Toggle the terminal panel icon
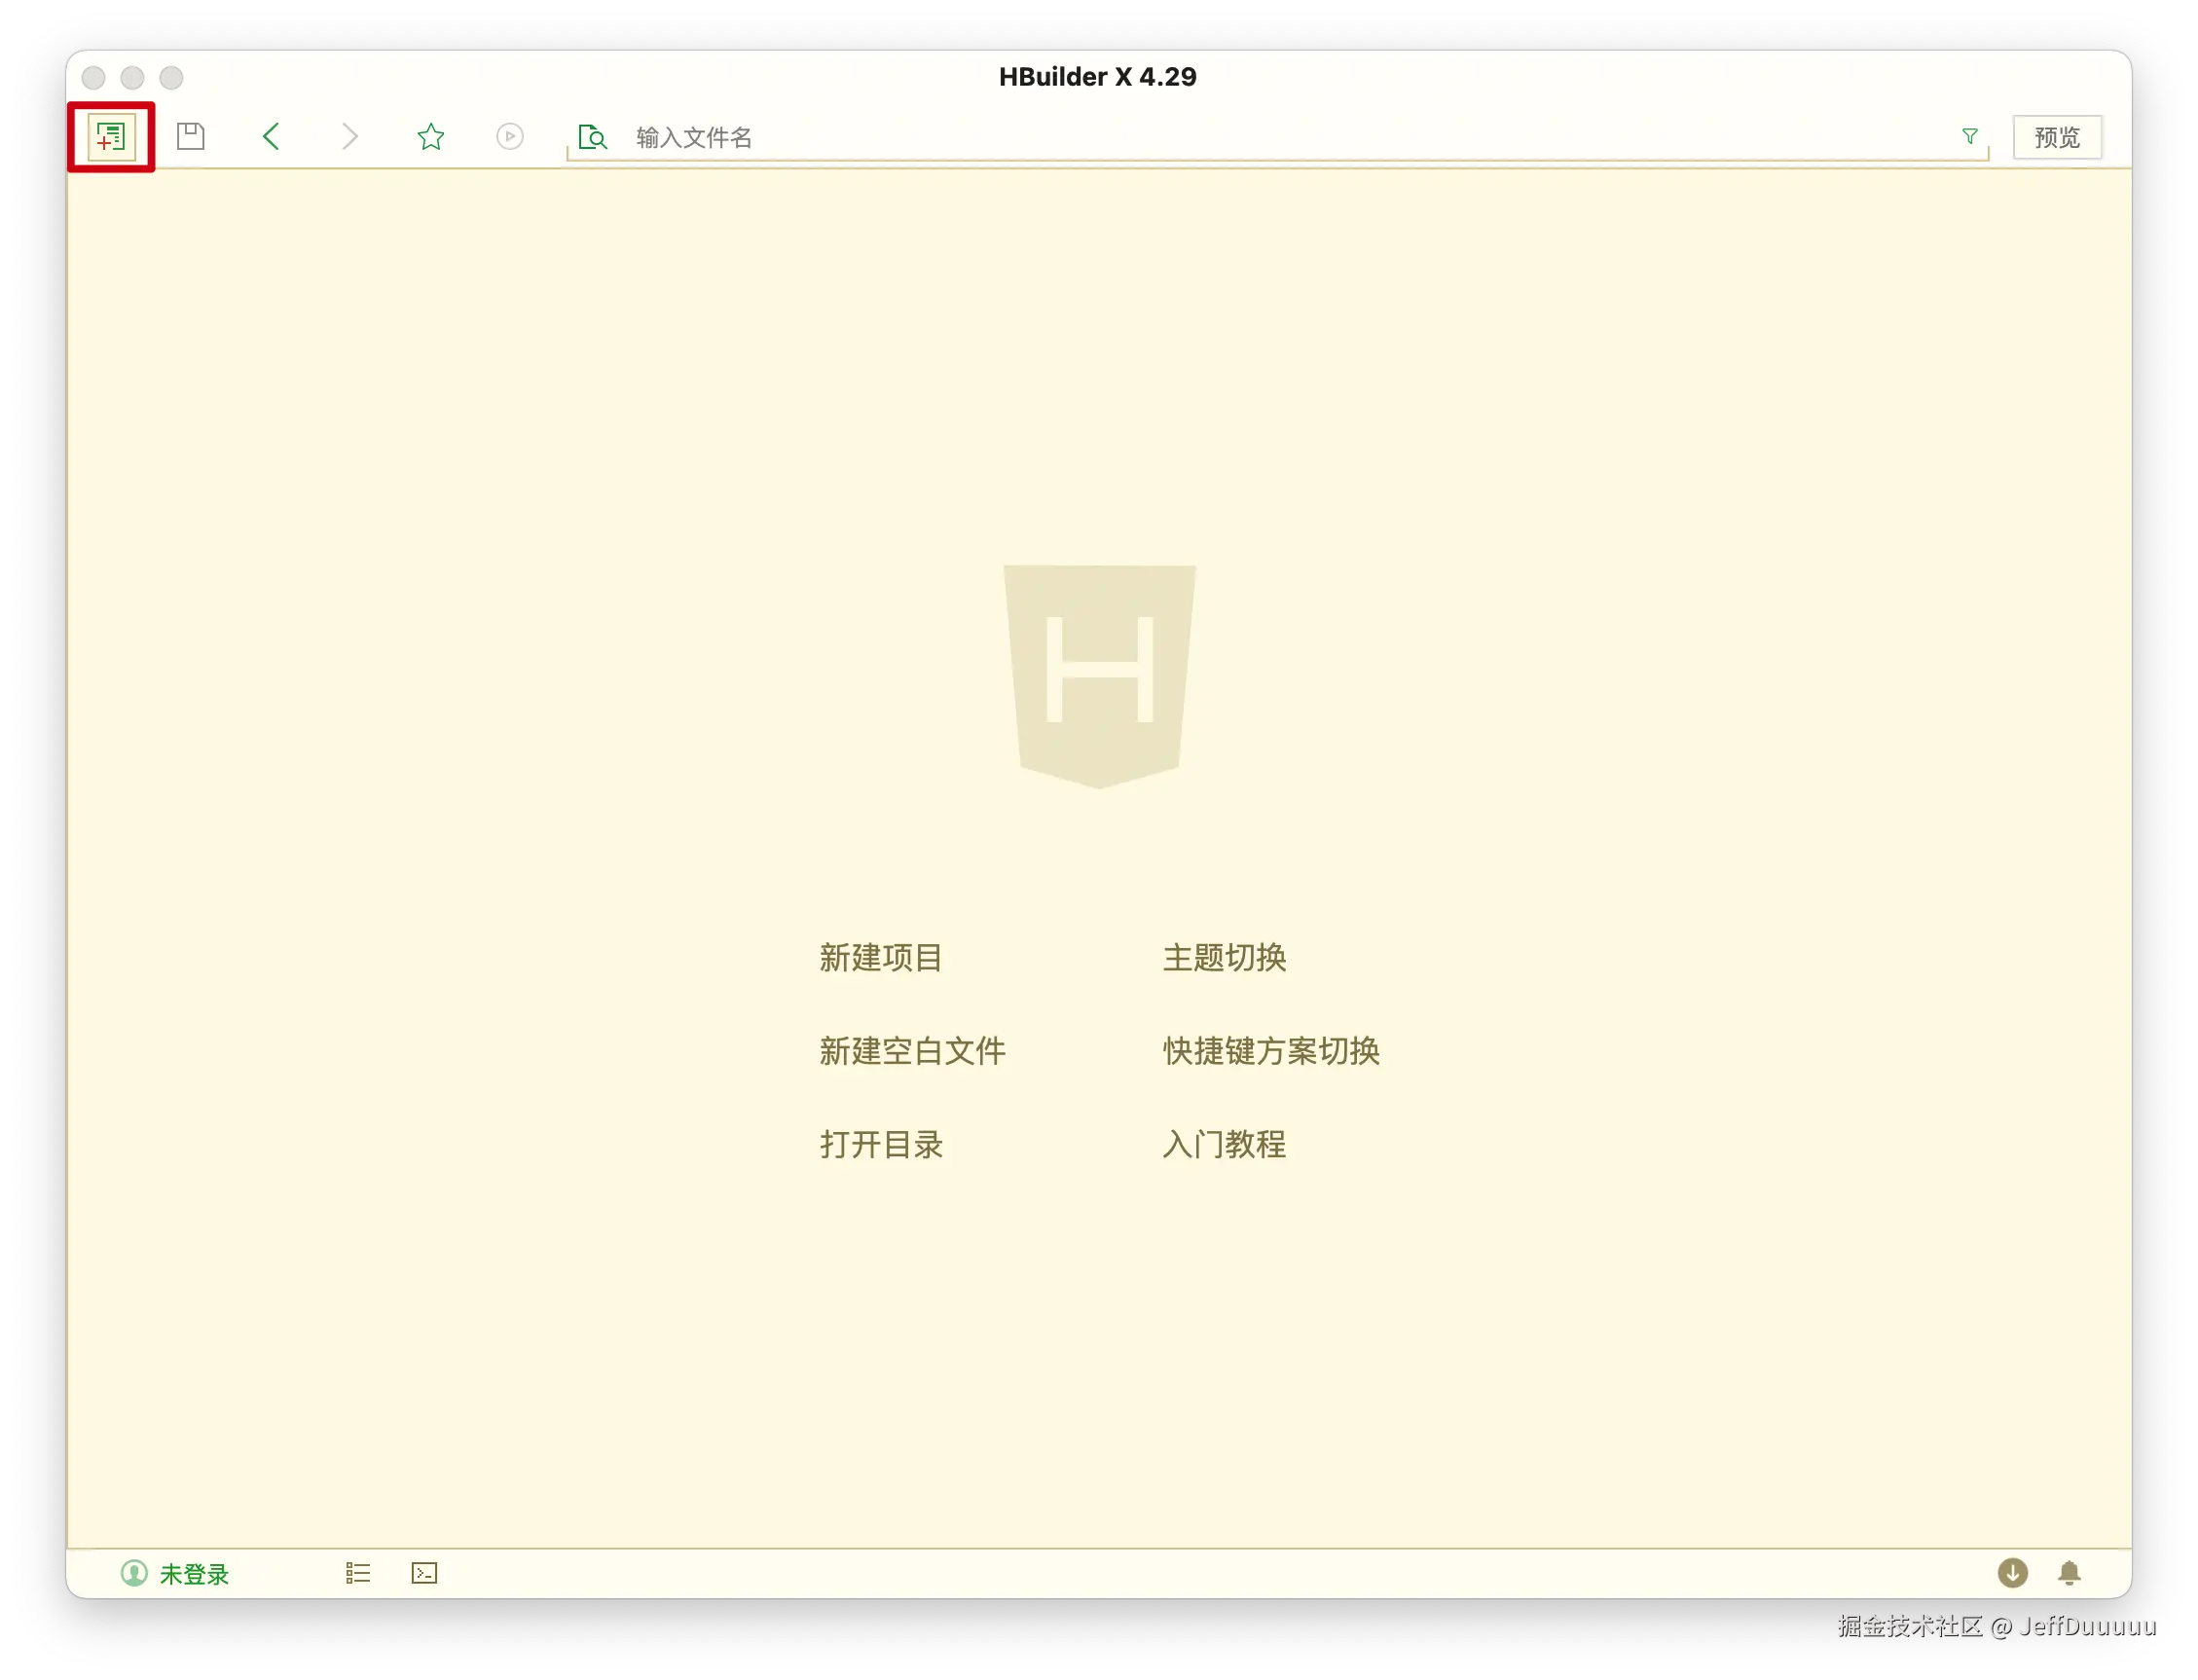2198x1680 pixels. [x=424, y=1573]
